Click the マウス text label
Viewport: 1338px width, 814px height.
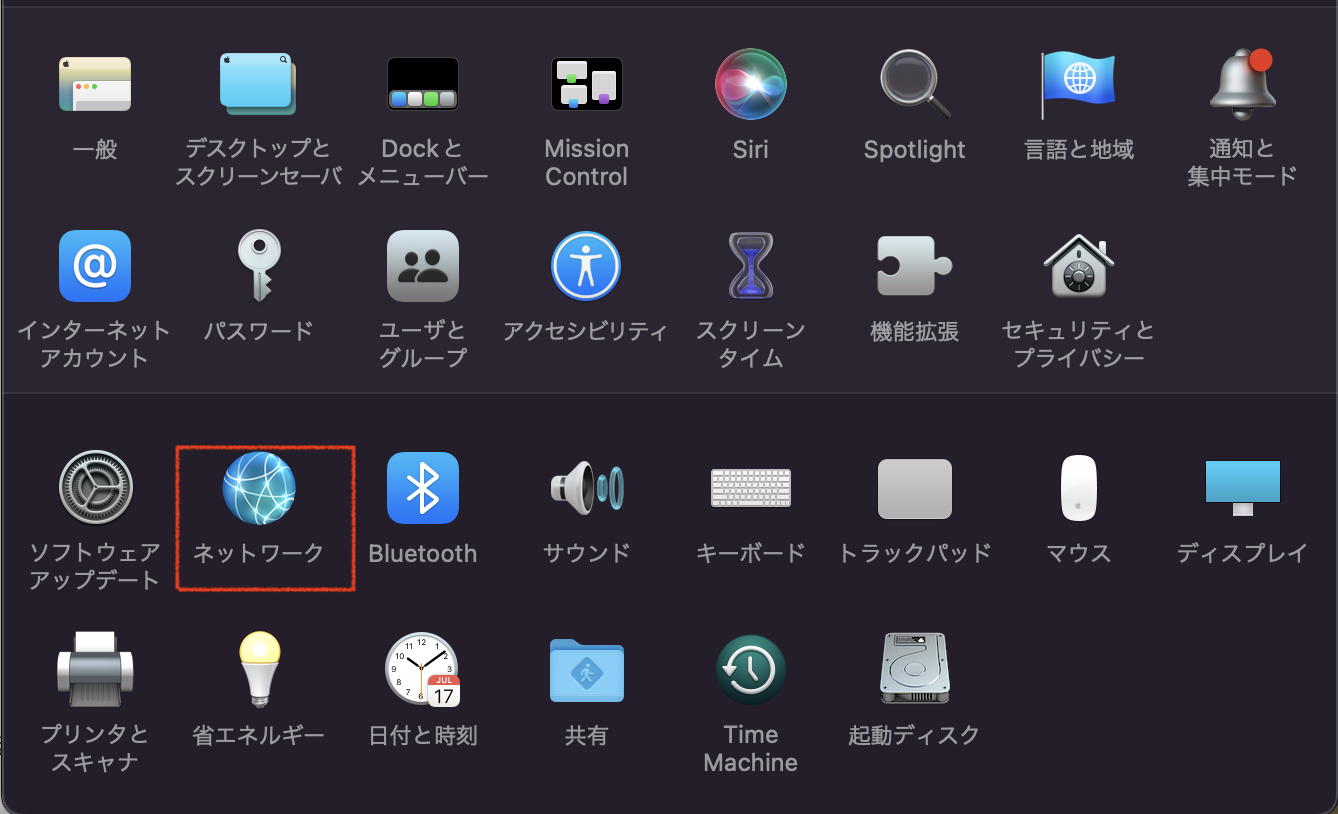(x=1079, y=553)
